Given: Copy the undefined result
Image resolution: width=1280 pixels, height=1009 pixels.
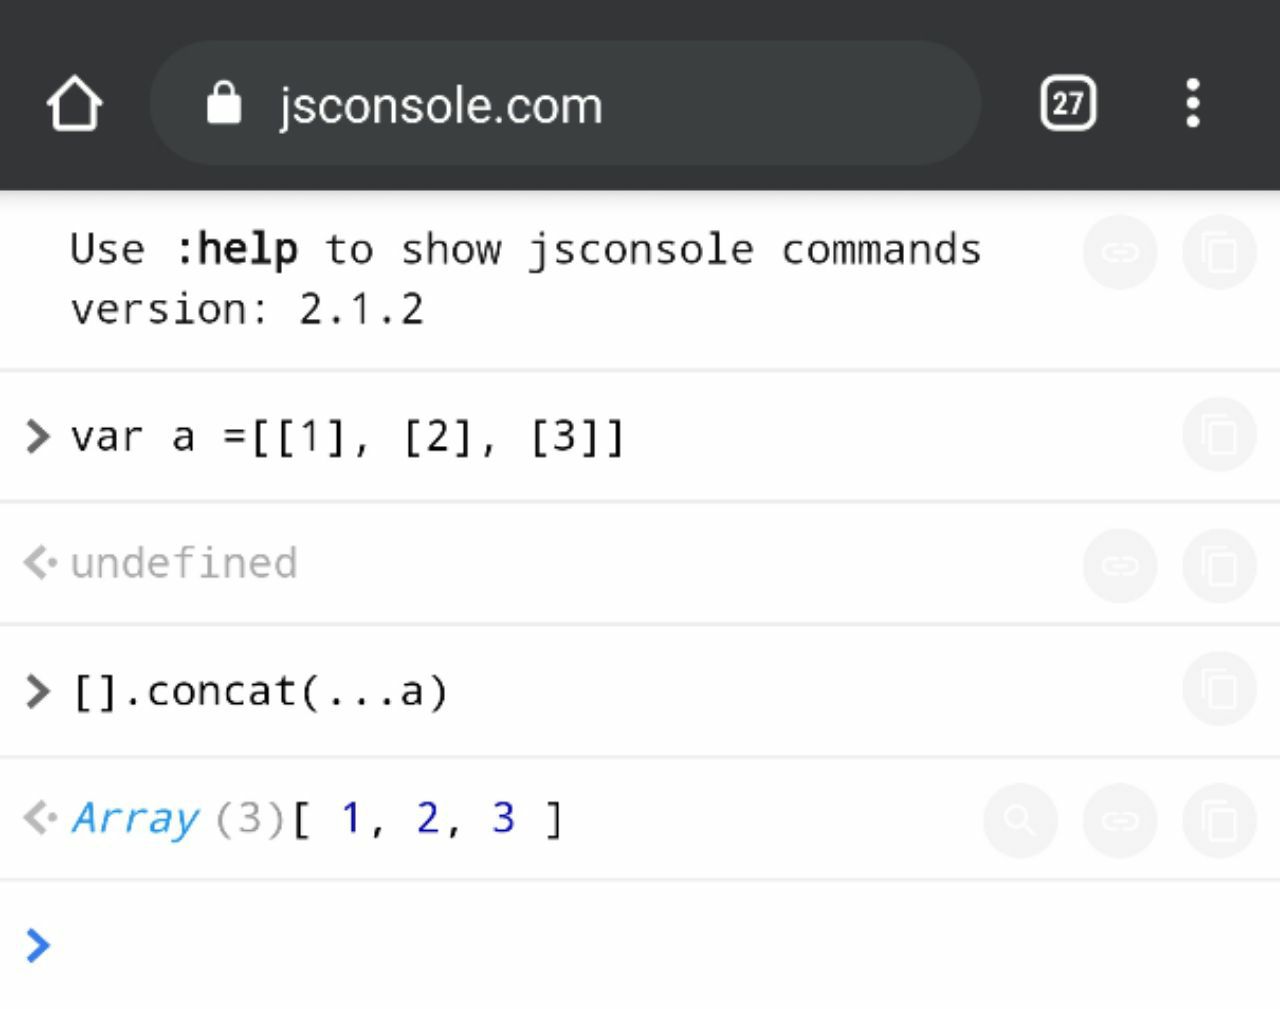Looking at the screenshot, I should [1219, 566].
